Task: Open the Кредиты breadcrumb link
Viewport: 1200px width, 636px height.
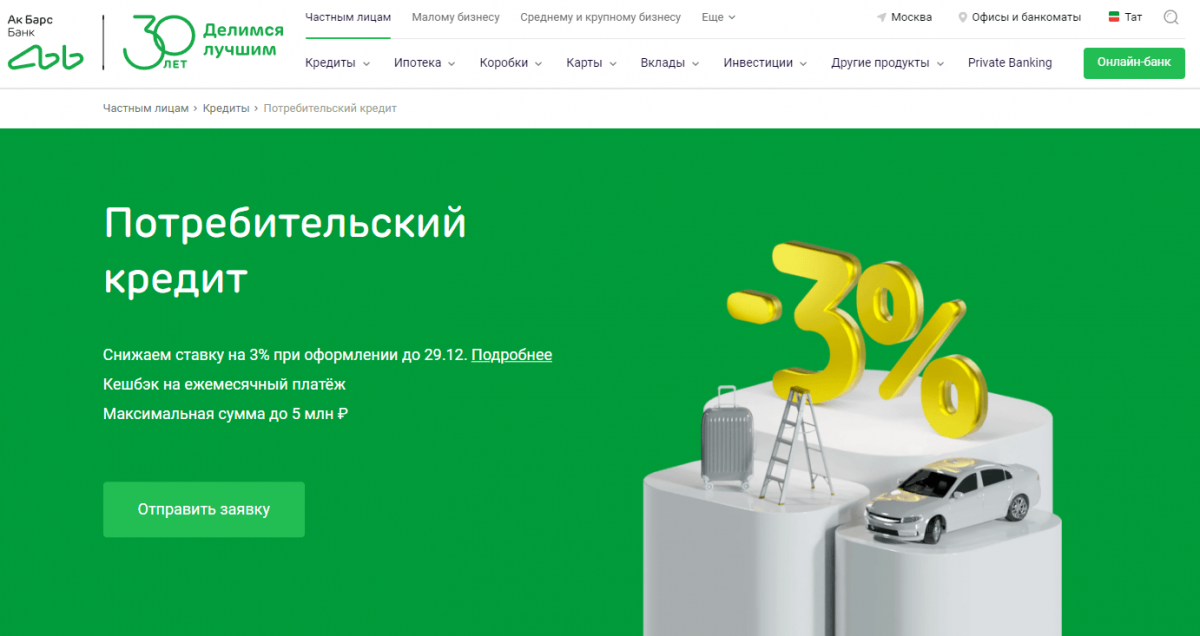Action: click(x=226, y=108)
